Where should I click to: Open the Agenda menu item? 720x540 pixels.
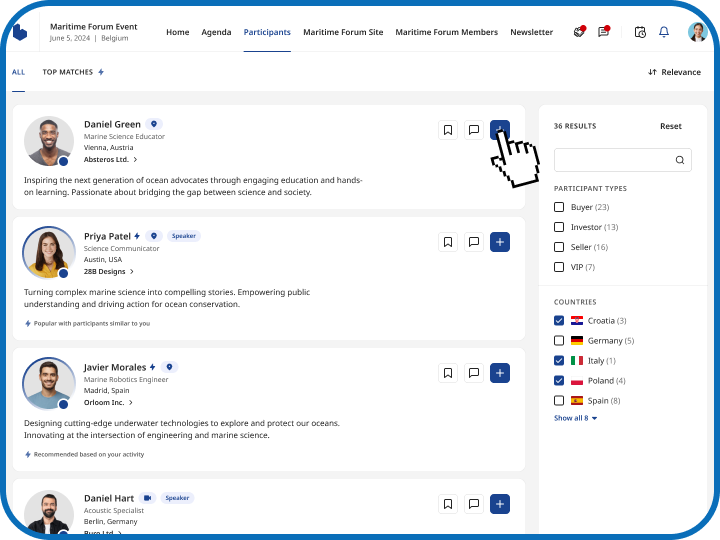tap(216, 32)
